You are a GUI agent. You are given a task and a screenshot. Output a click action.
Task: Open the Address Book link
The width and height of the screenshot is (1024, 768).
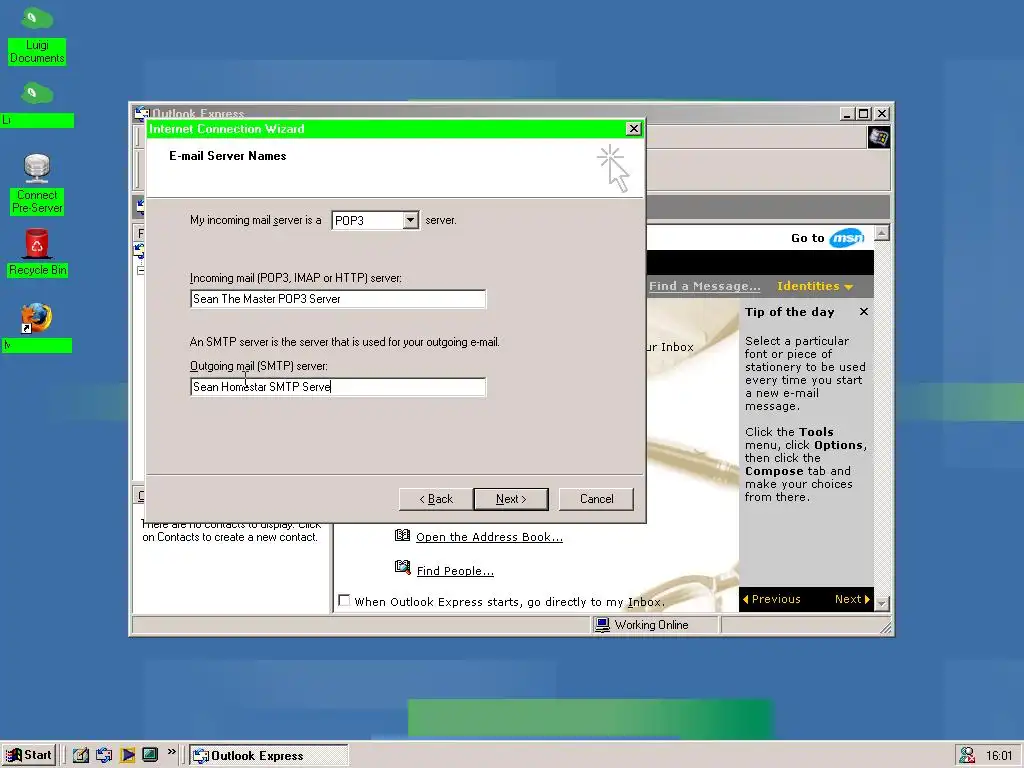pyautogui.click(x=489, y=537)
